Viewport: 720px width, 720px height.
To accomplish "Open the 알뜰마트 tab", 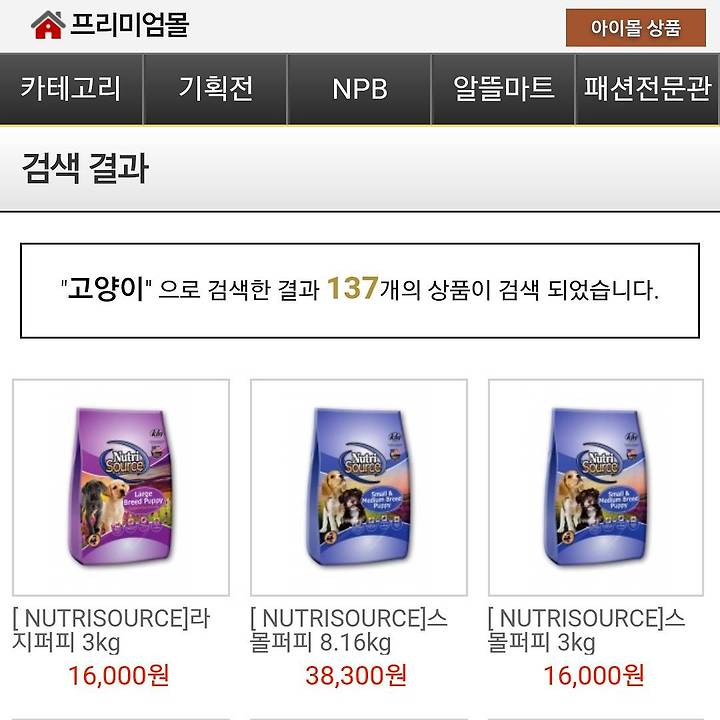I will [503, 89].
